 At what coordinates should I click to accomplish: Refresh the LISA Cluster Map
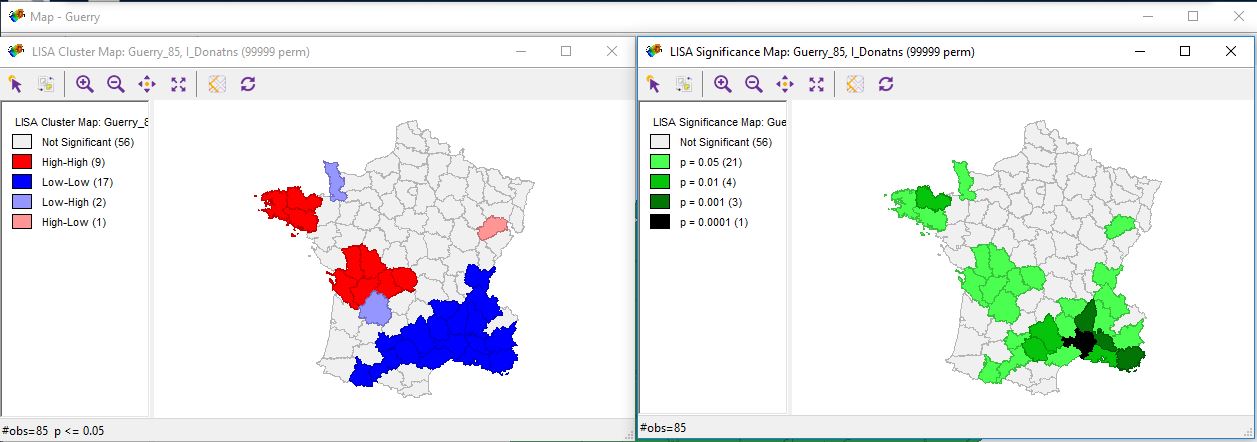(248, 85)
